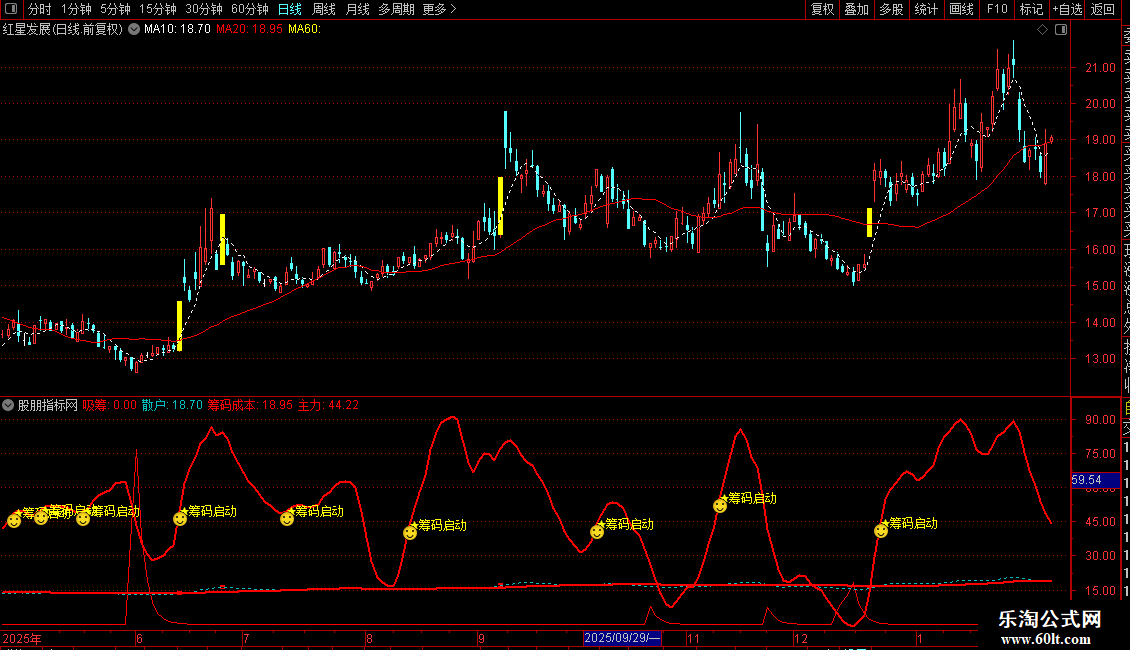
Task: Click the smiley marker at the August 筹码启动 signal
Action: tap(410, 533)
